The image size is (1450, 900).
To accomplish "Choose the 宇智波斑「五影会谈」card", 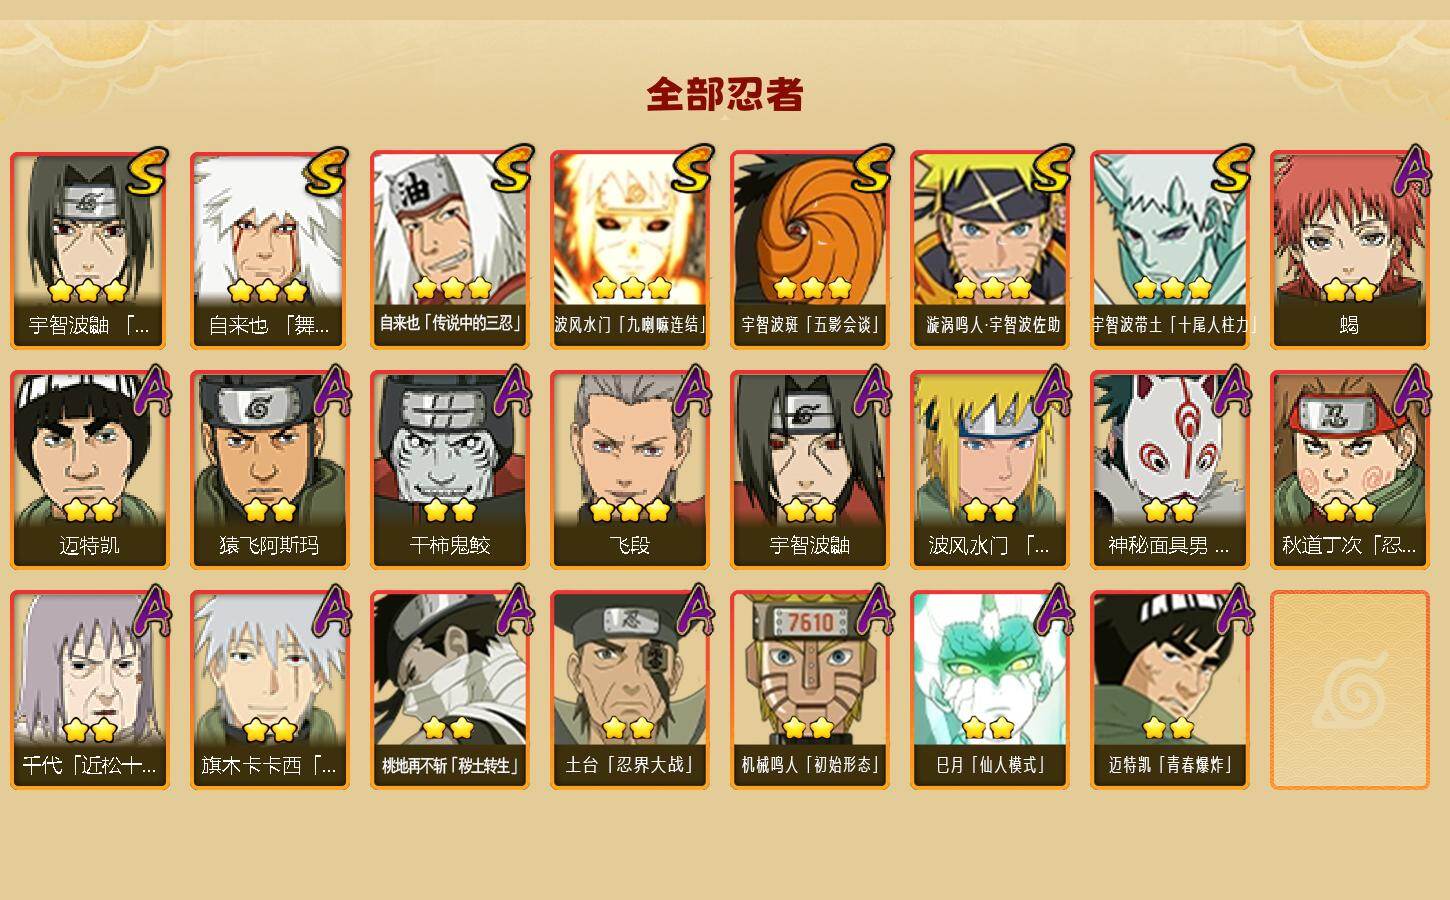I will tap(809, 250).
